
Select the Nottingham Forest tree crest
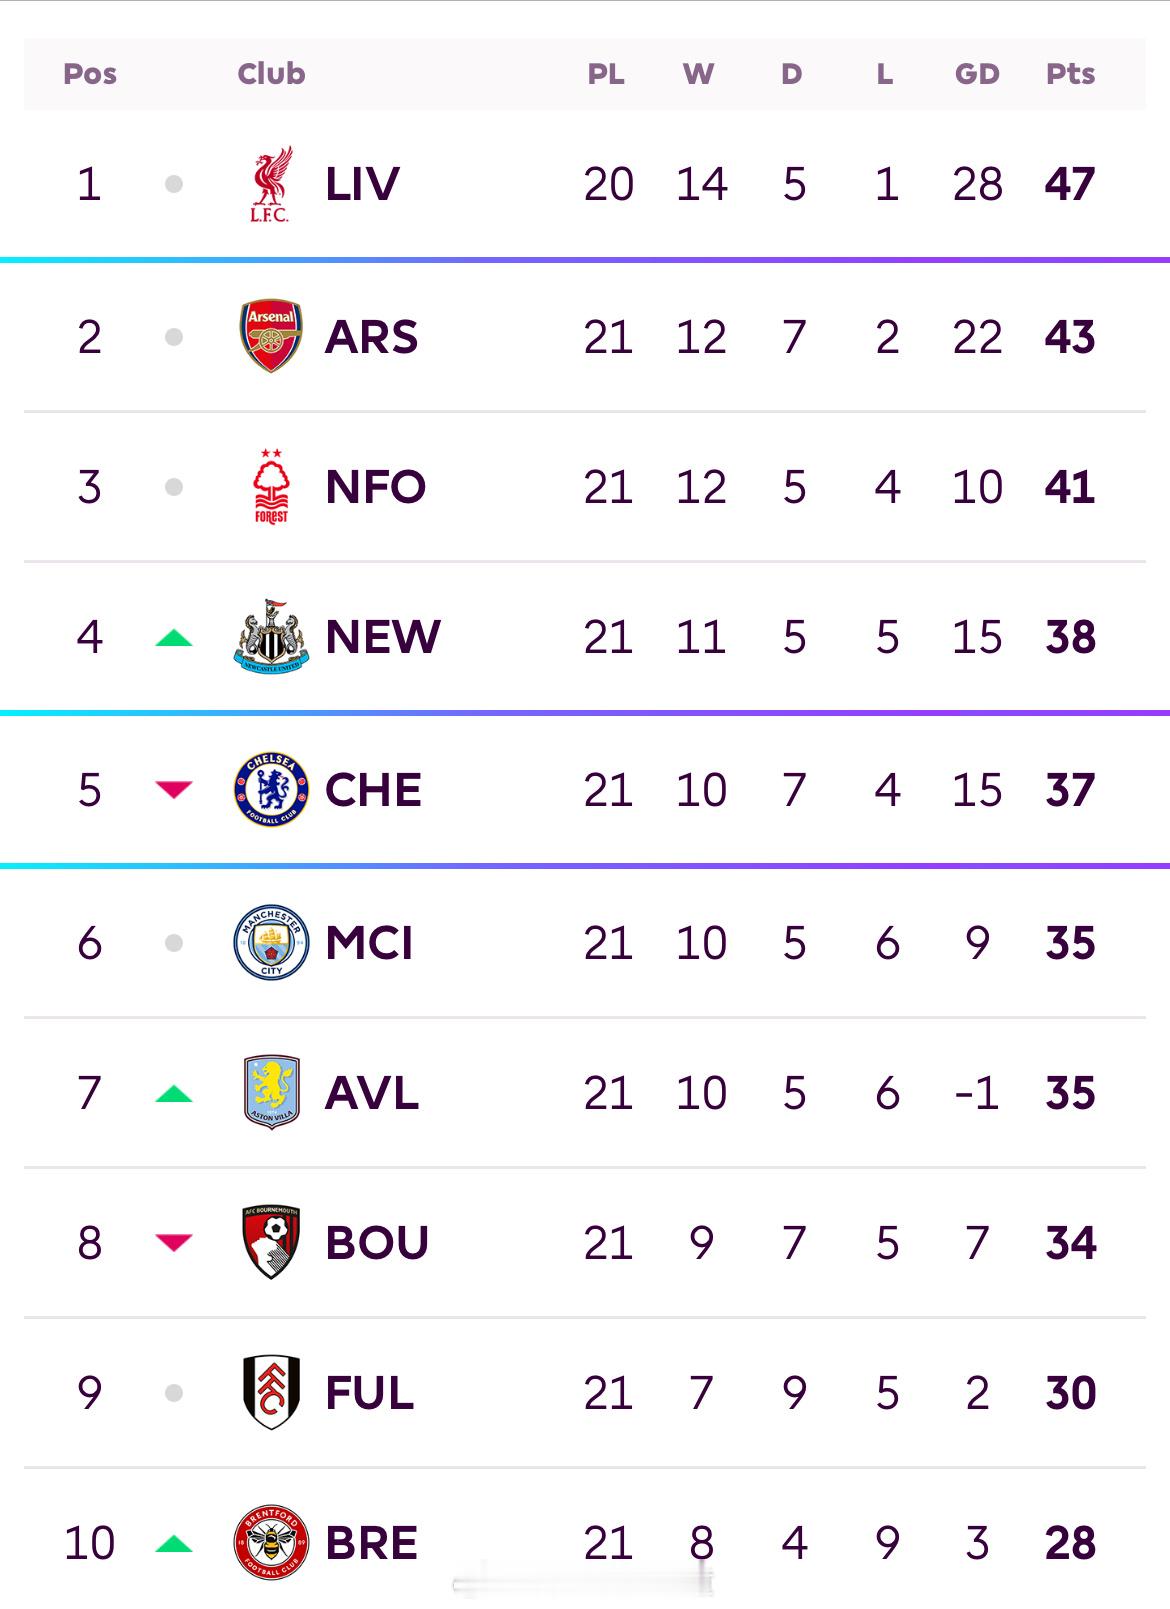(271, 487)
